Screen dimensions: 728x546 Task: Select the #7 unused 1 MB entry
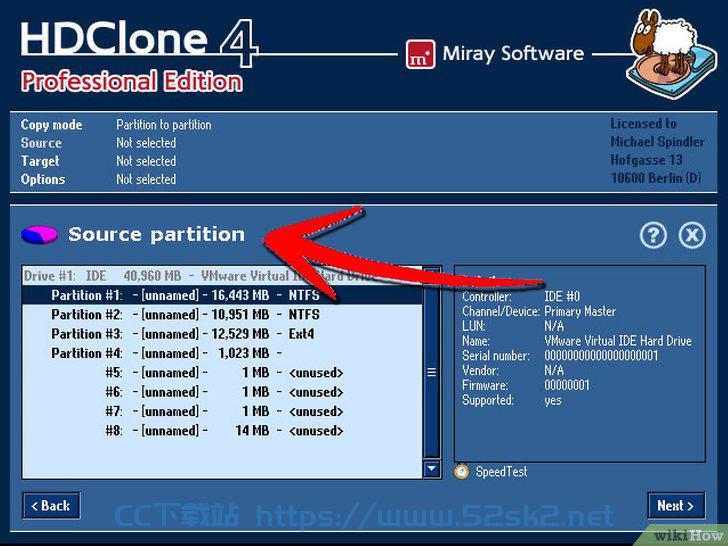pyautogui.click(x=222, y=411)
